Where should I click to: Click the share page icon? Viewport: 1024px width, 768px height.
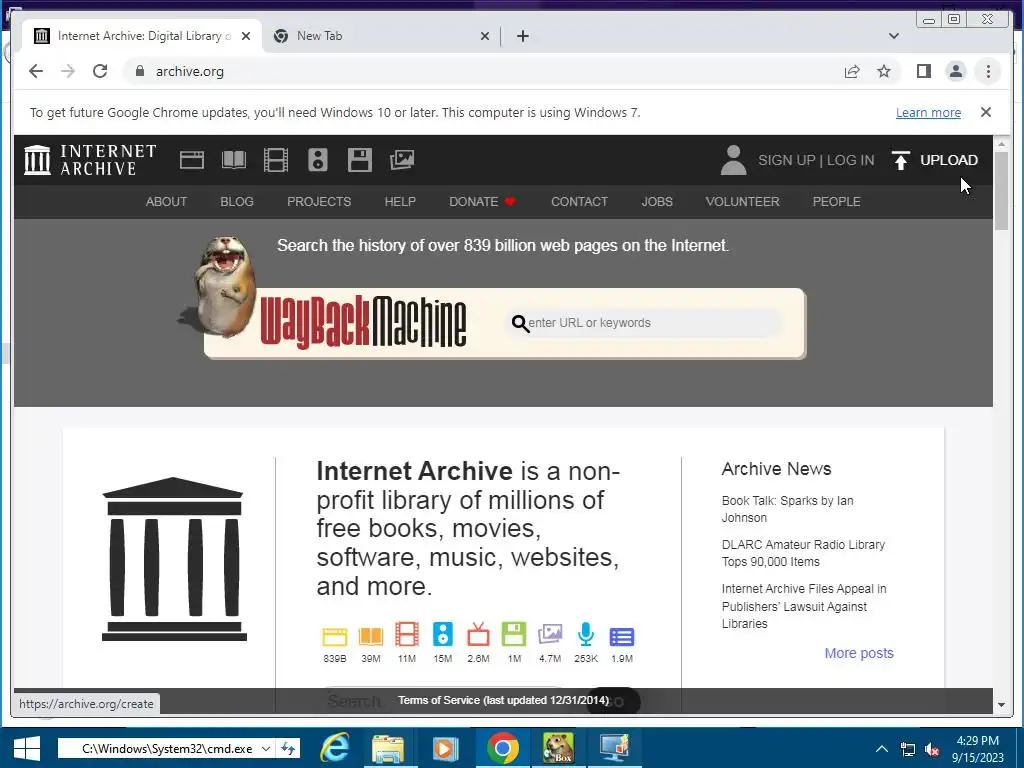point(852,71)
